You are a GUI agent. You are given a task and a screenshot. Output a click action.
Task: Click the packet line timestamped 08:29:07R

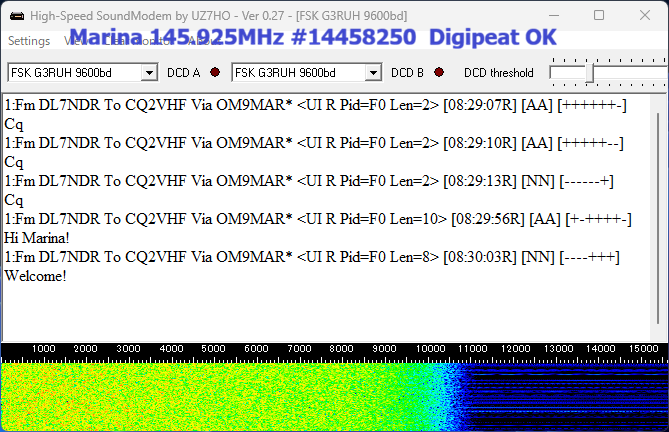tap(315, 105)
